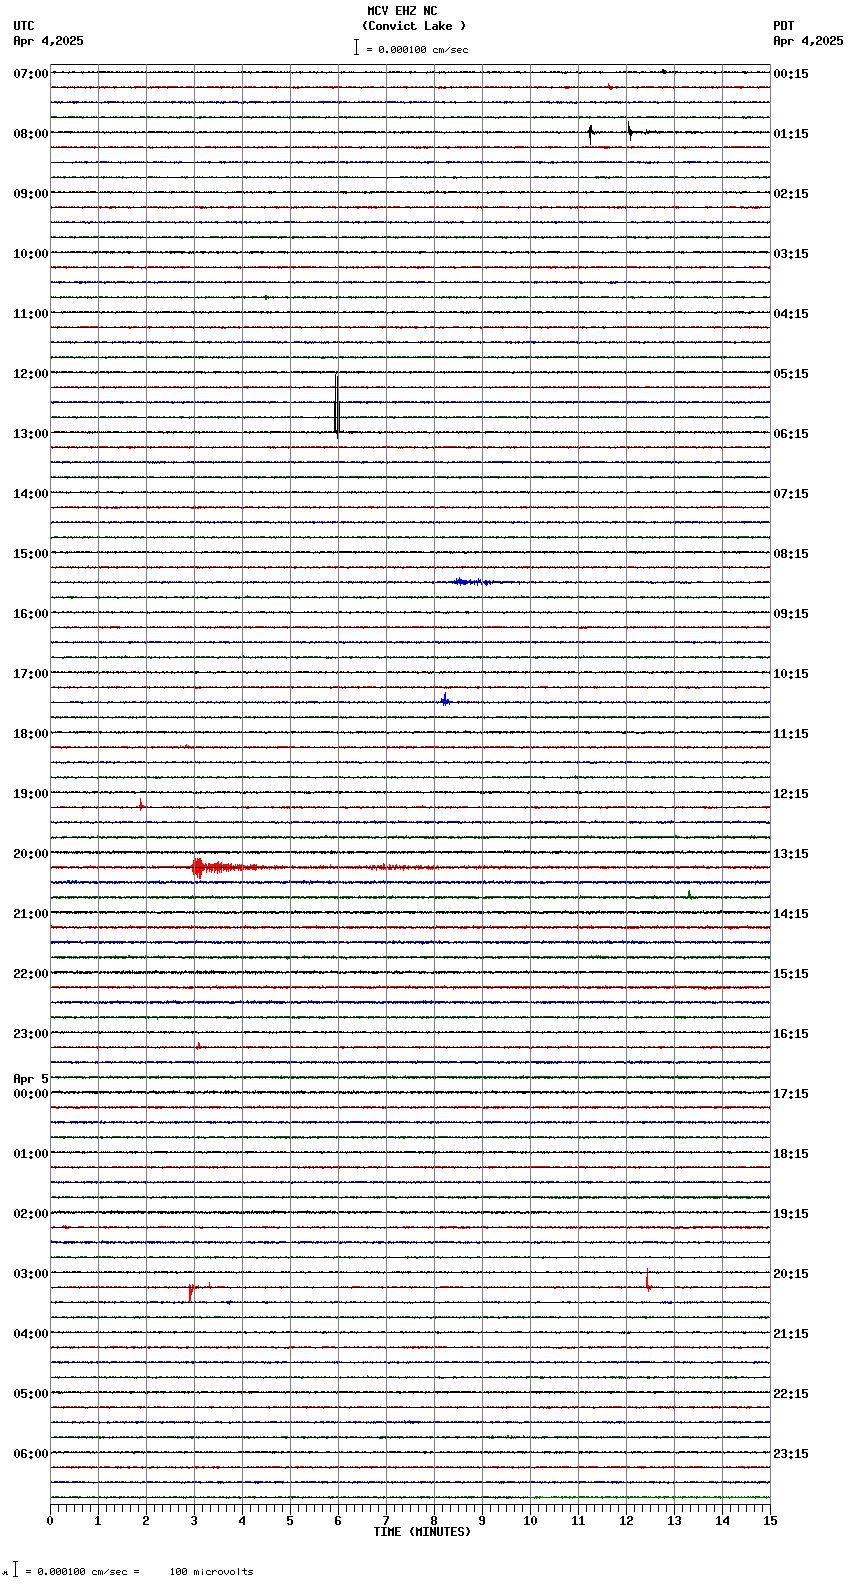
Task: Click the '0' tick on the time axis
Action: (50, 1521)
